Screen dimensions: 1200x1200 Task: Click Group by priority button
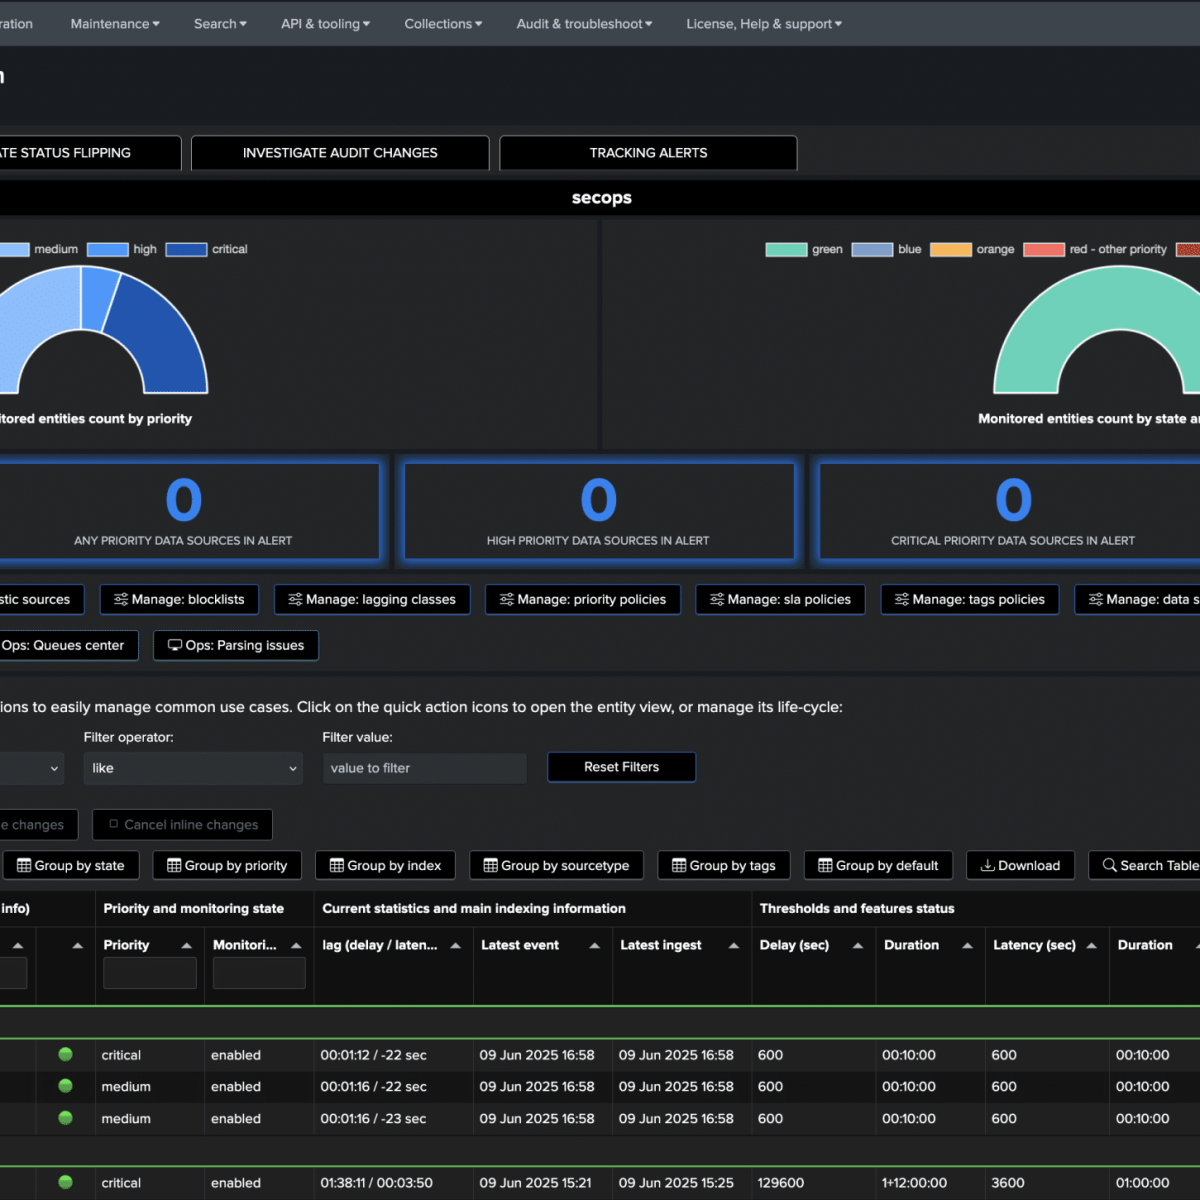click(x=227, y=866)
